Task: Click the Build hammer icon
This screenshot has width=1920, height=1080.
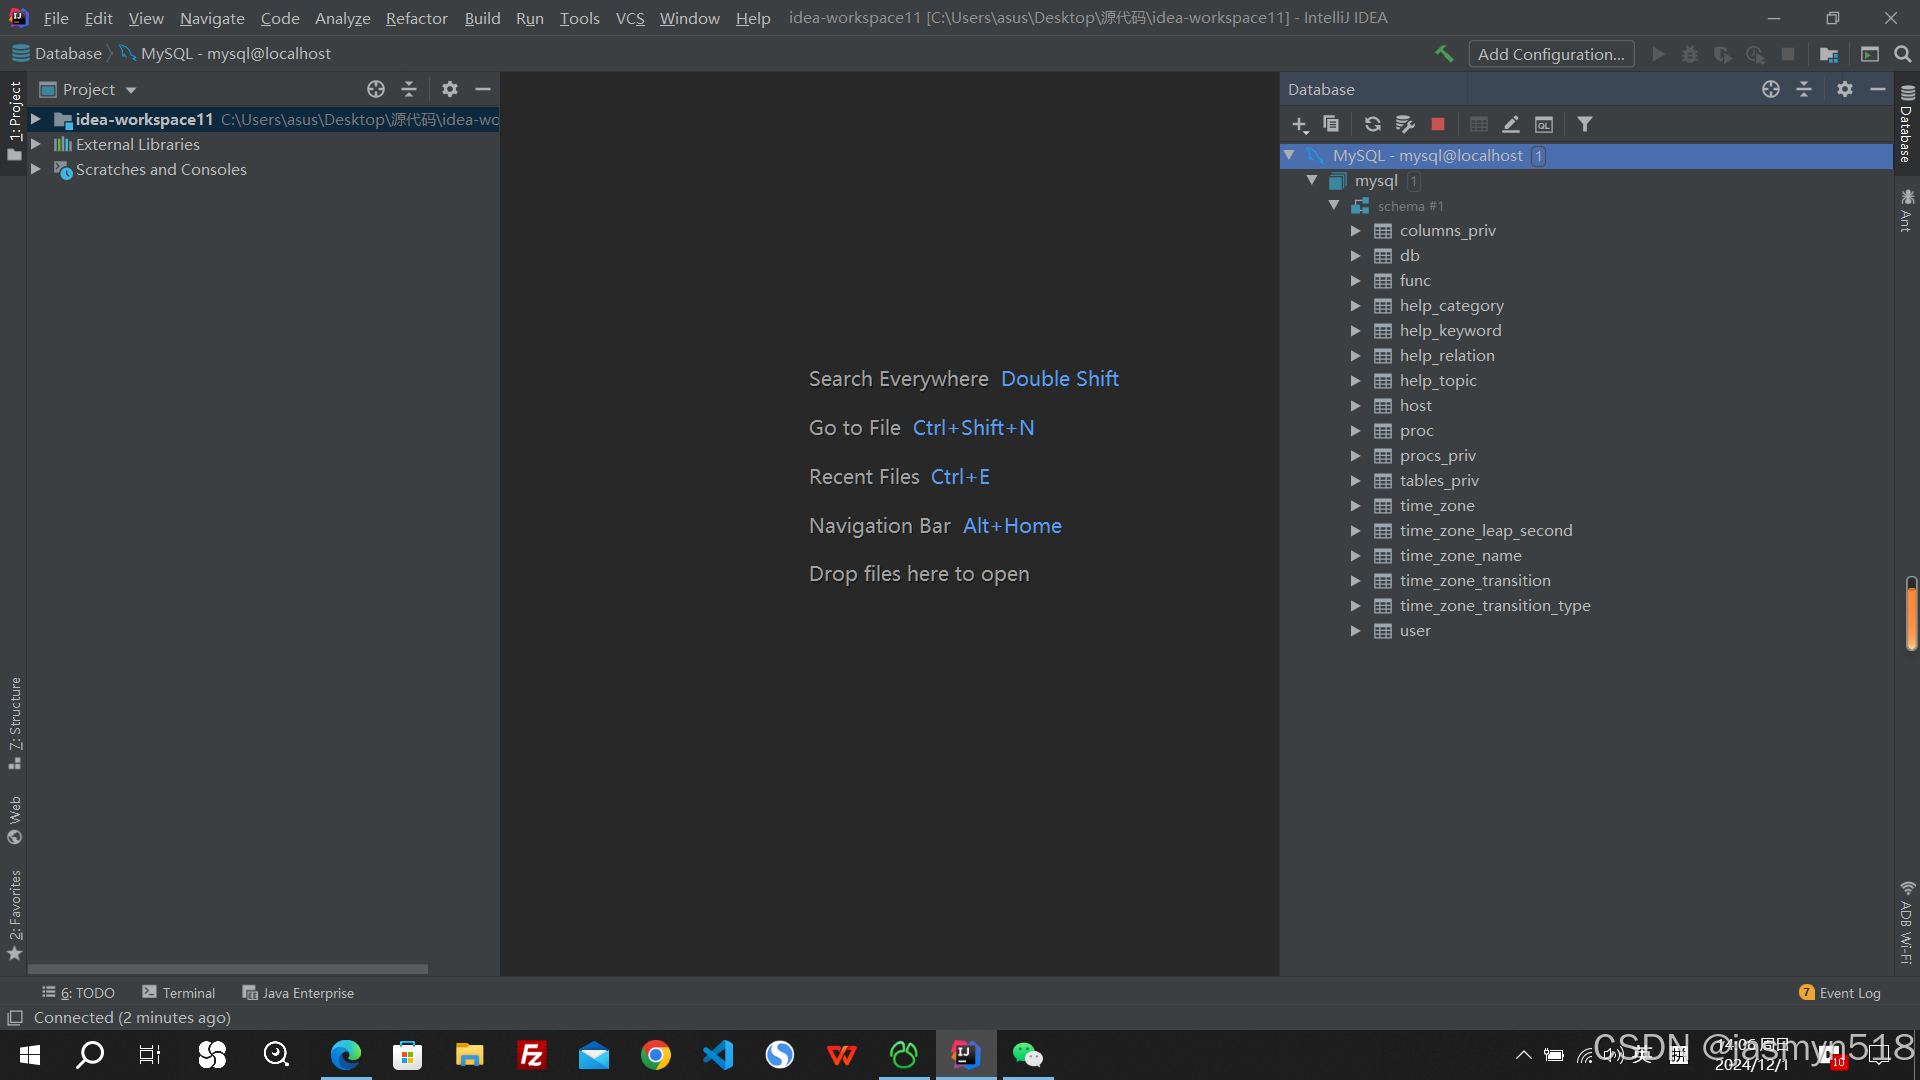Action: click(1444, 54)
